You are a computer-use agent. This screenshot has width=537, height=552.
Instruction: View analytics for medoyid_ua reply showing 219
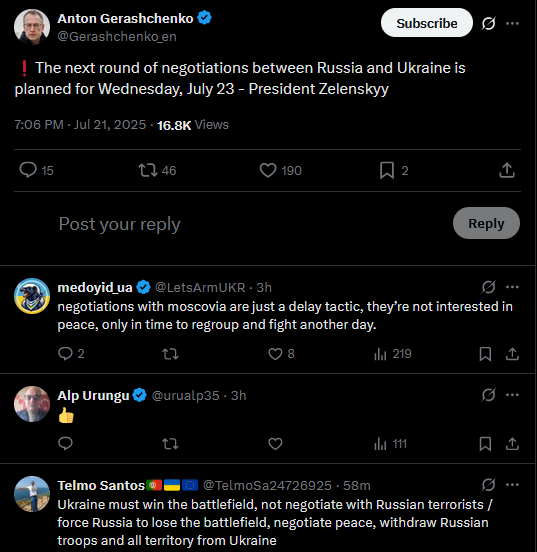point(393,354)
